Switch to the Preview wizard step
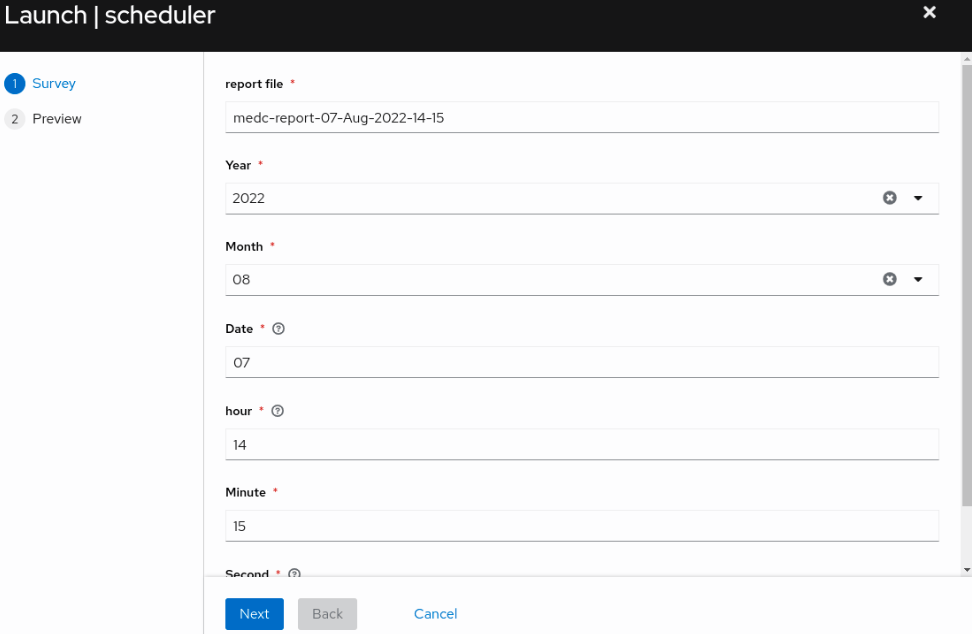 56,119
